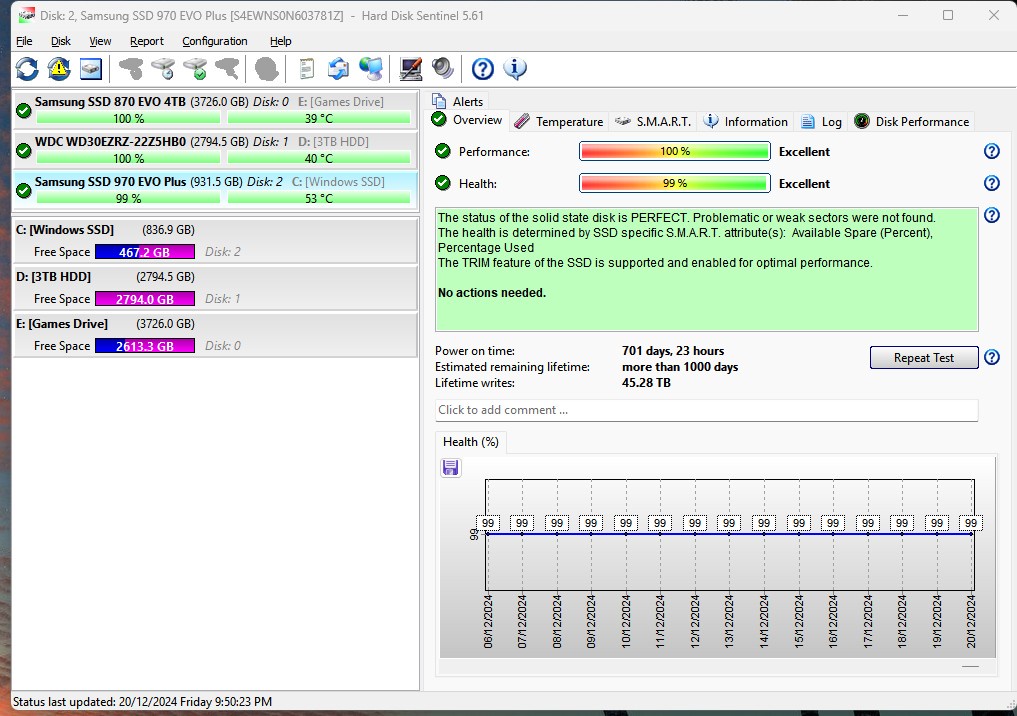Click the blue info bubble toolbar icon
This screenshot has width=1017, height=716.
point(515,69)
